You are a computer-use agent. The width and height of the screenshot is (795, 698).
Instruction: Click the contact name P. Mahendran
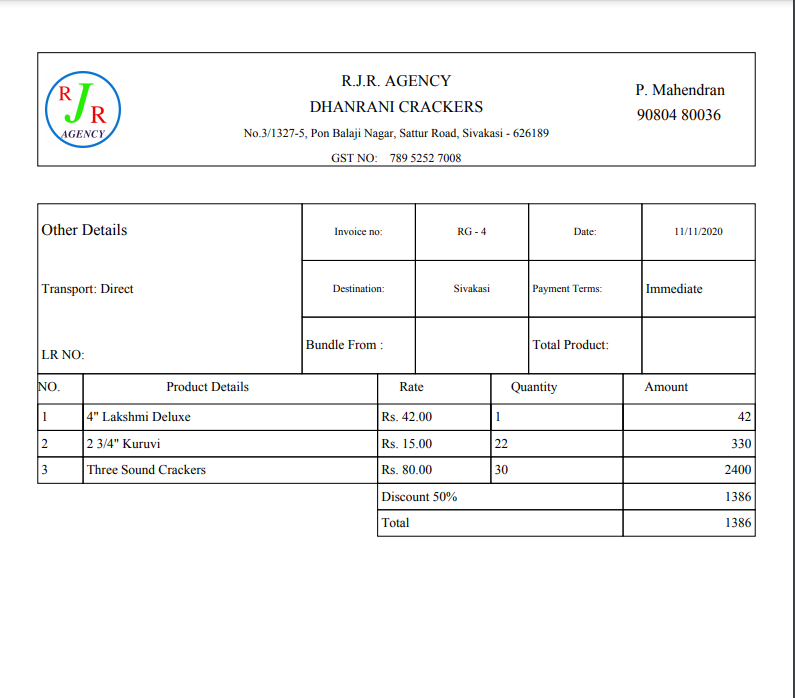(x=680, y=90)
